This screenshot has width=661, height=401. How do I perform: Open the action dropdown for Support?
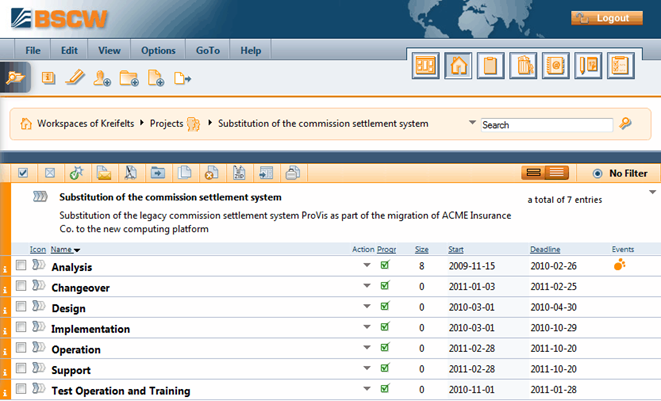[x=367, y=368]
